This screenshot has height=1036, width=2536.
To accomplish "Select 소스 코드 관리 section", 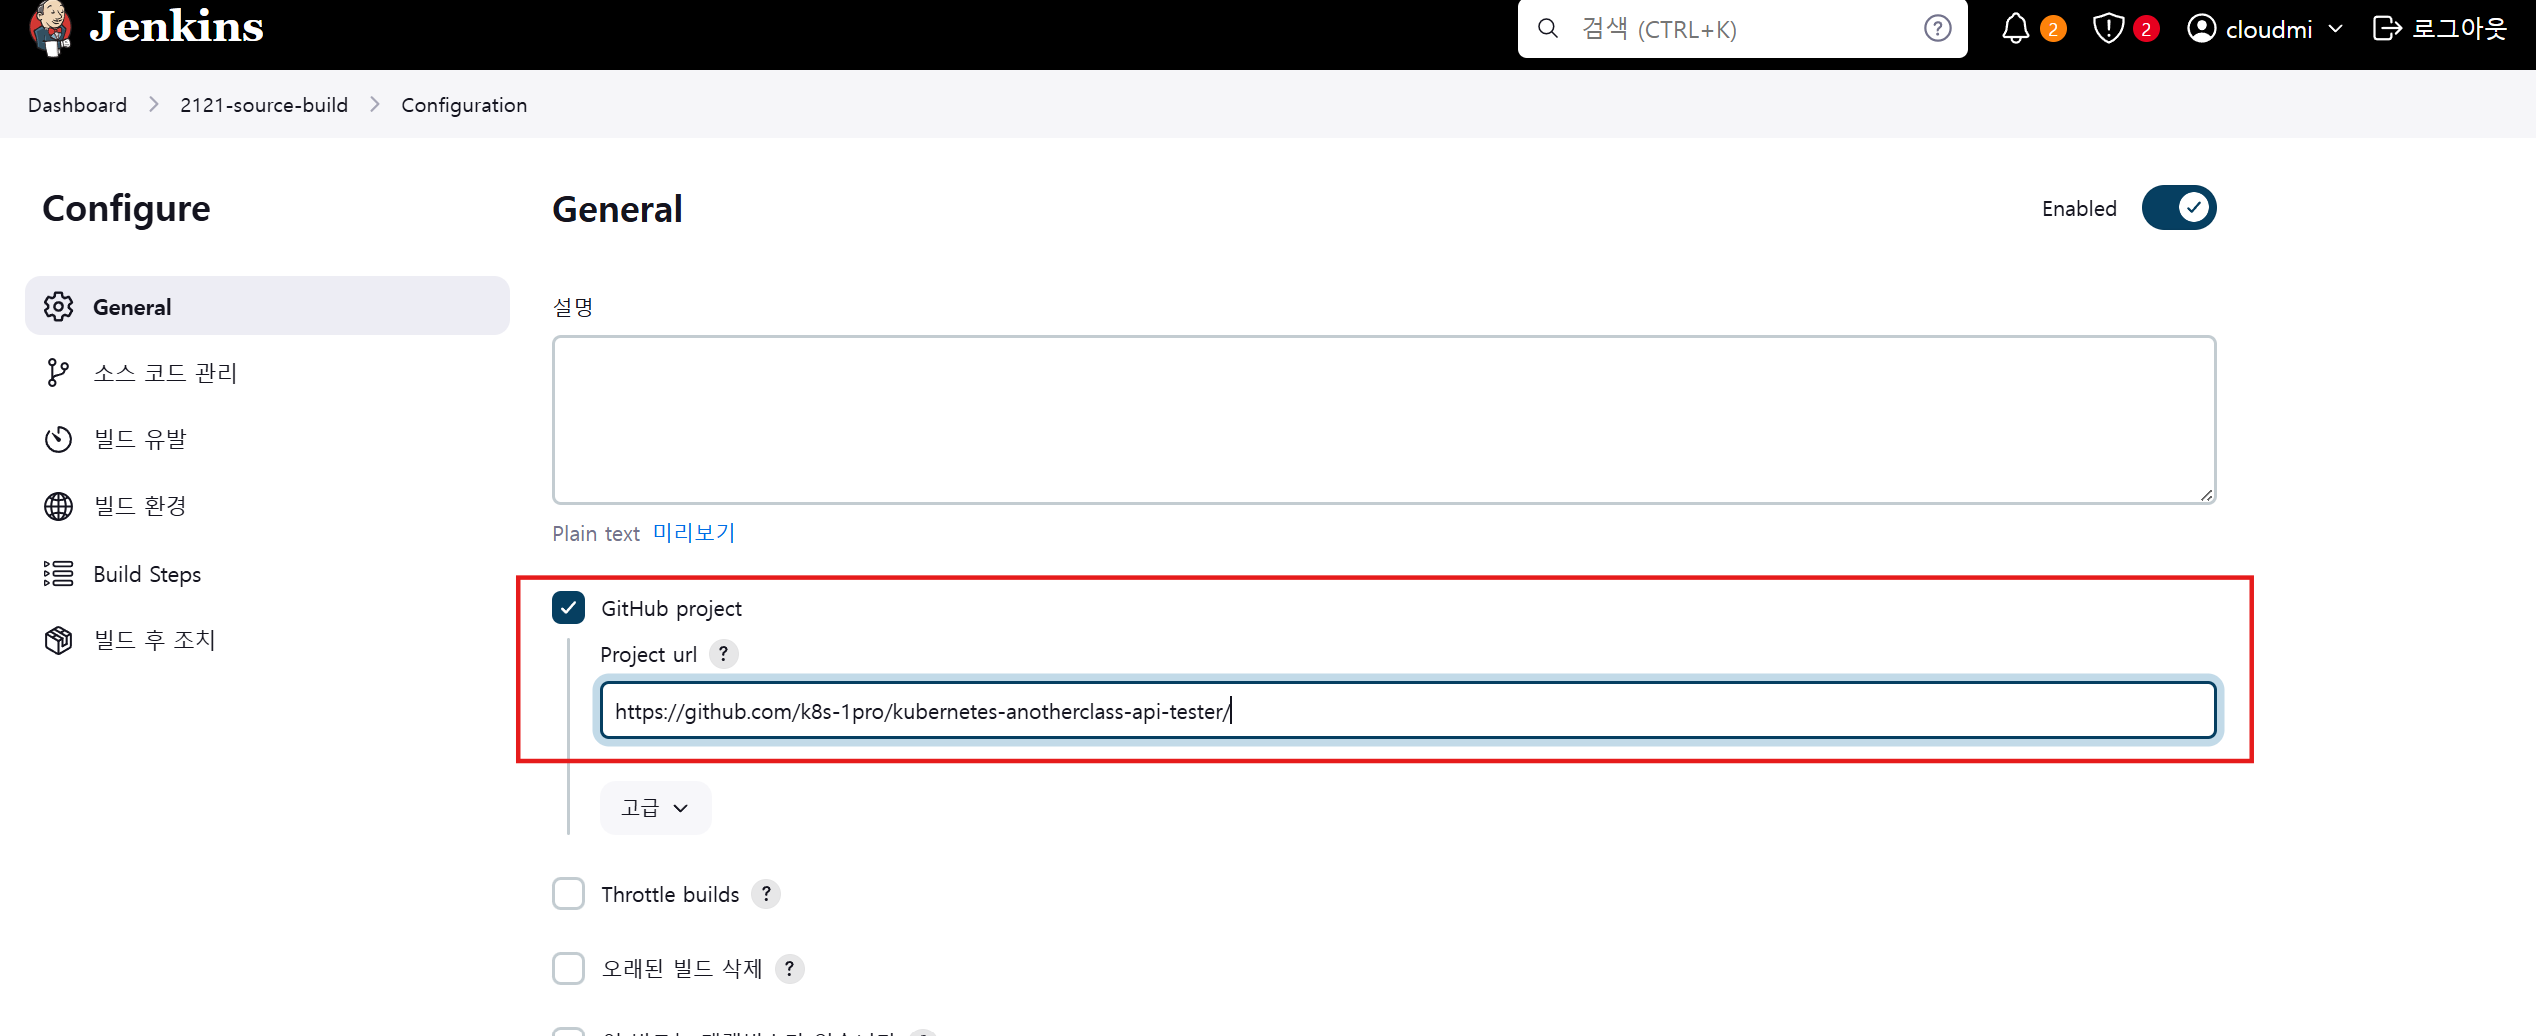I will point(267,373).
